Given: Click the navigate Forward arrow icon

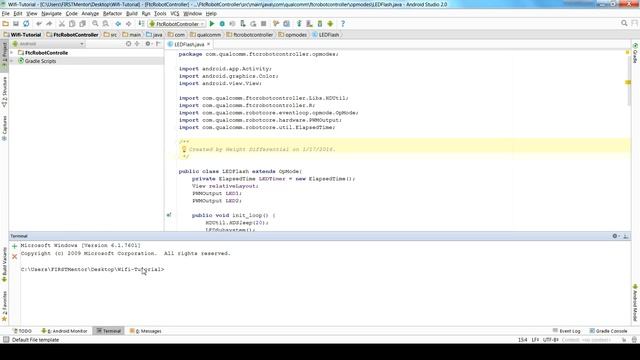Looking at the screenshot, I should click(129, 24).
